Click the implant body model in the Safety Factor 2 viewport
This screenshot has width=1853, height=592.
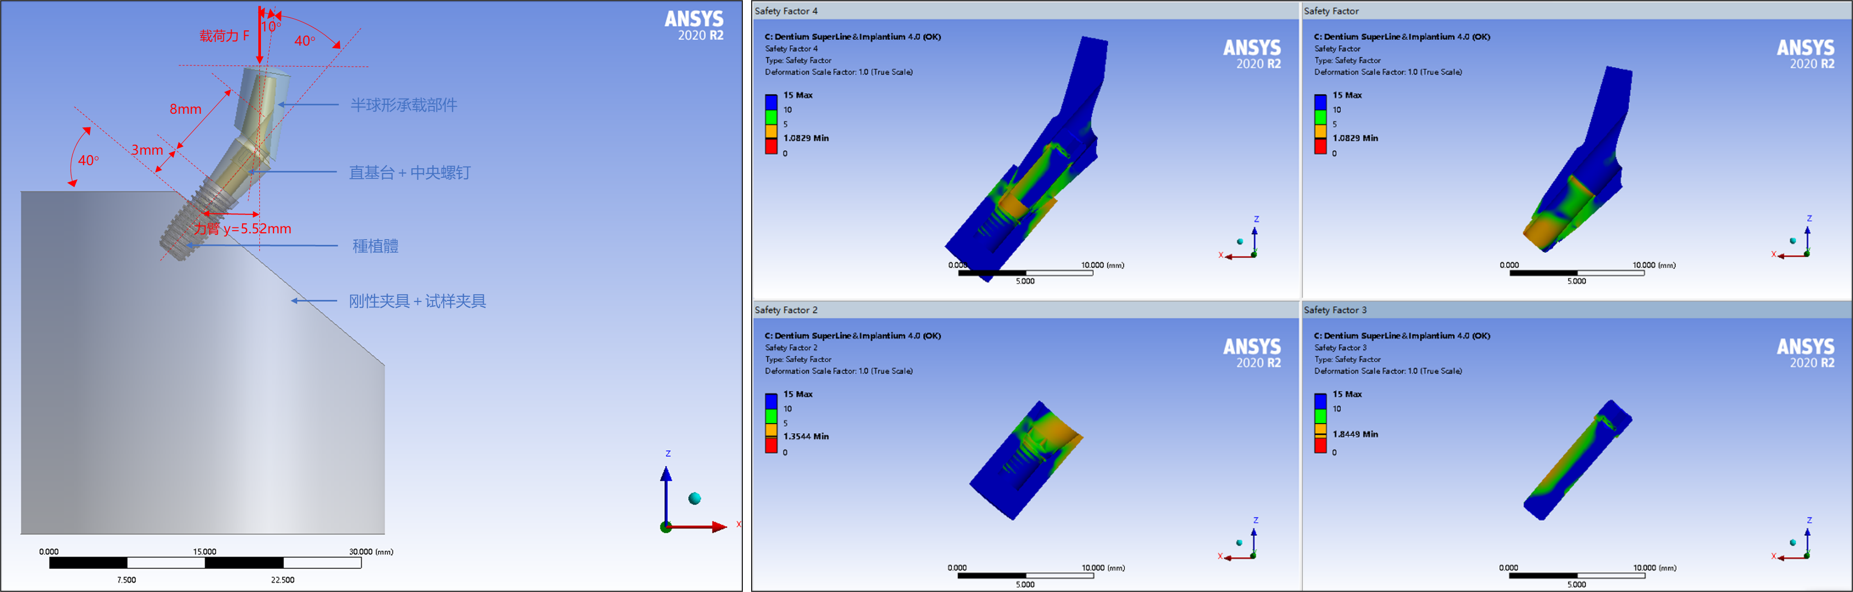[x=1026, y=460]
